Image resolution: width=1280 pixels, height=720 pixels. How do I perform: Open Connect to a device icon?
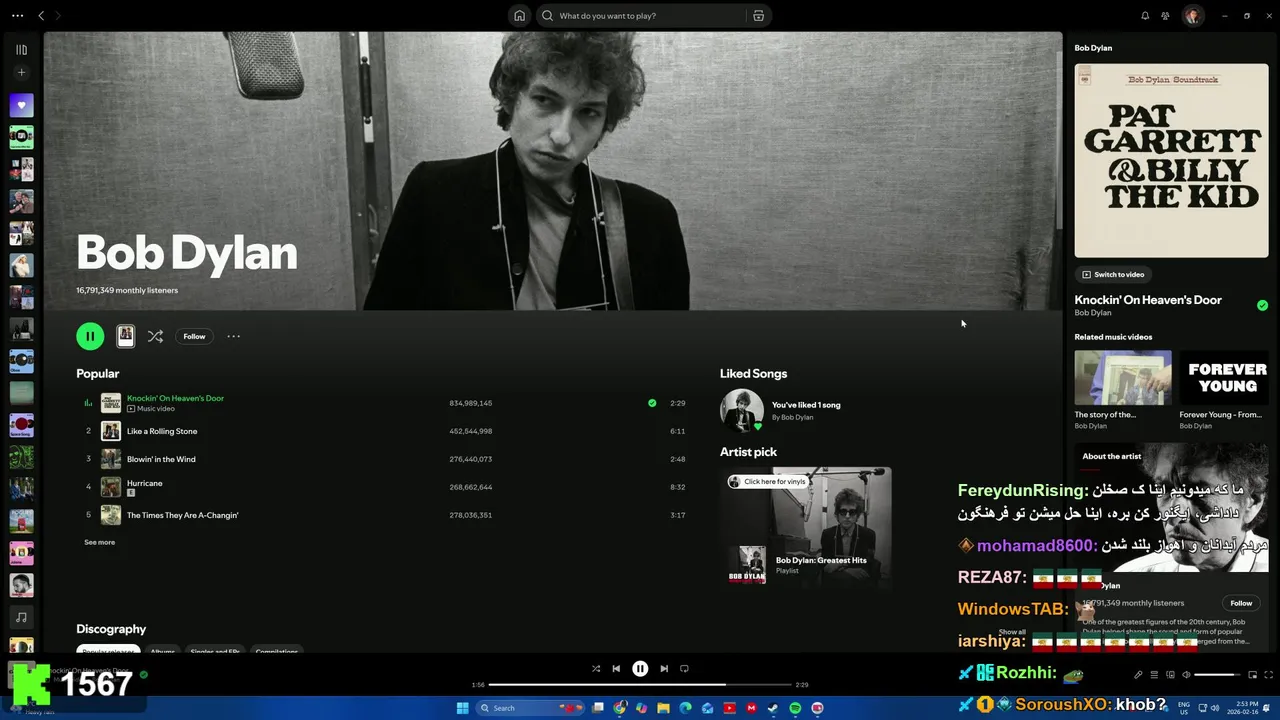pos(1170,675)
